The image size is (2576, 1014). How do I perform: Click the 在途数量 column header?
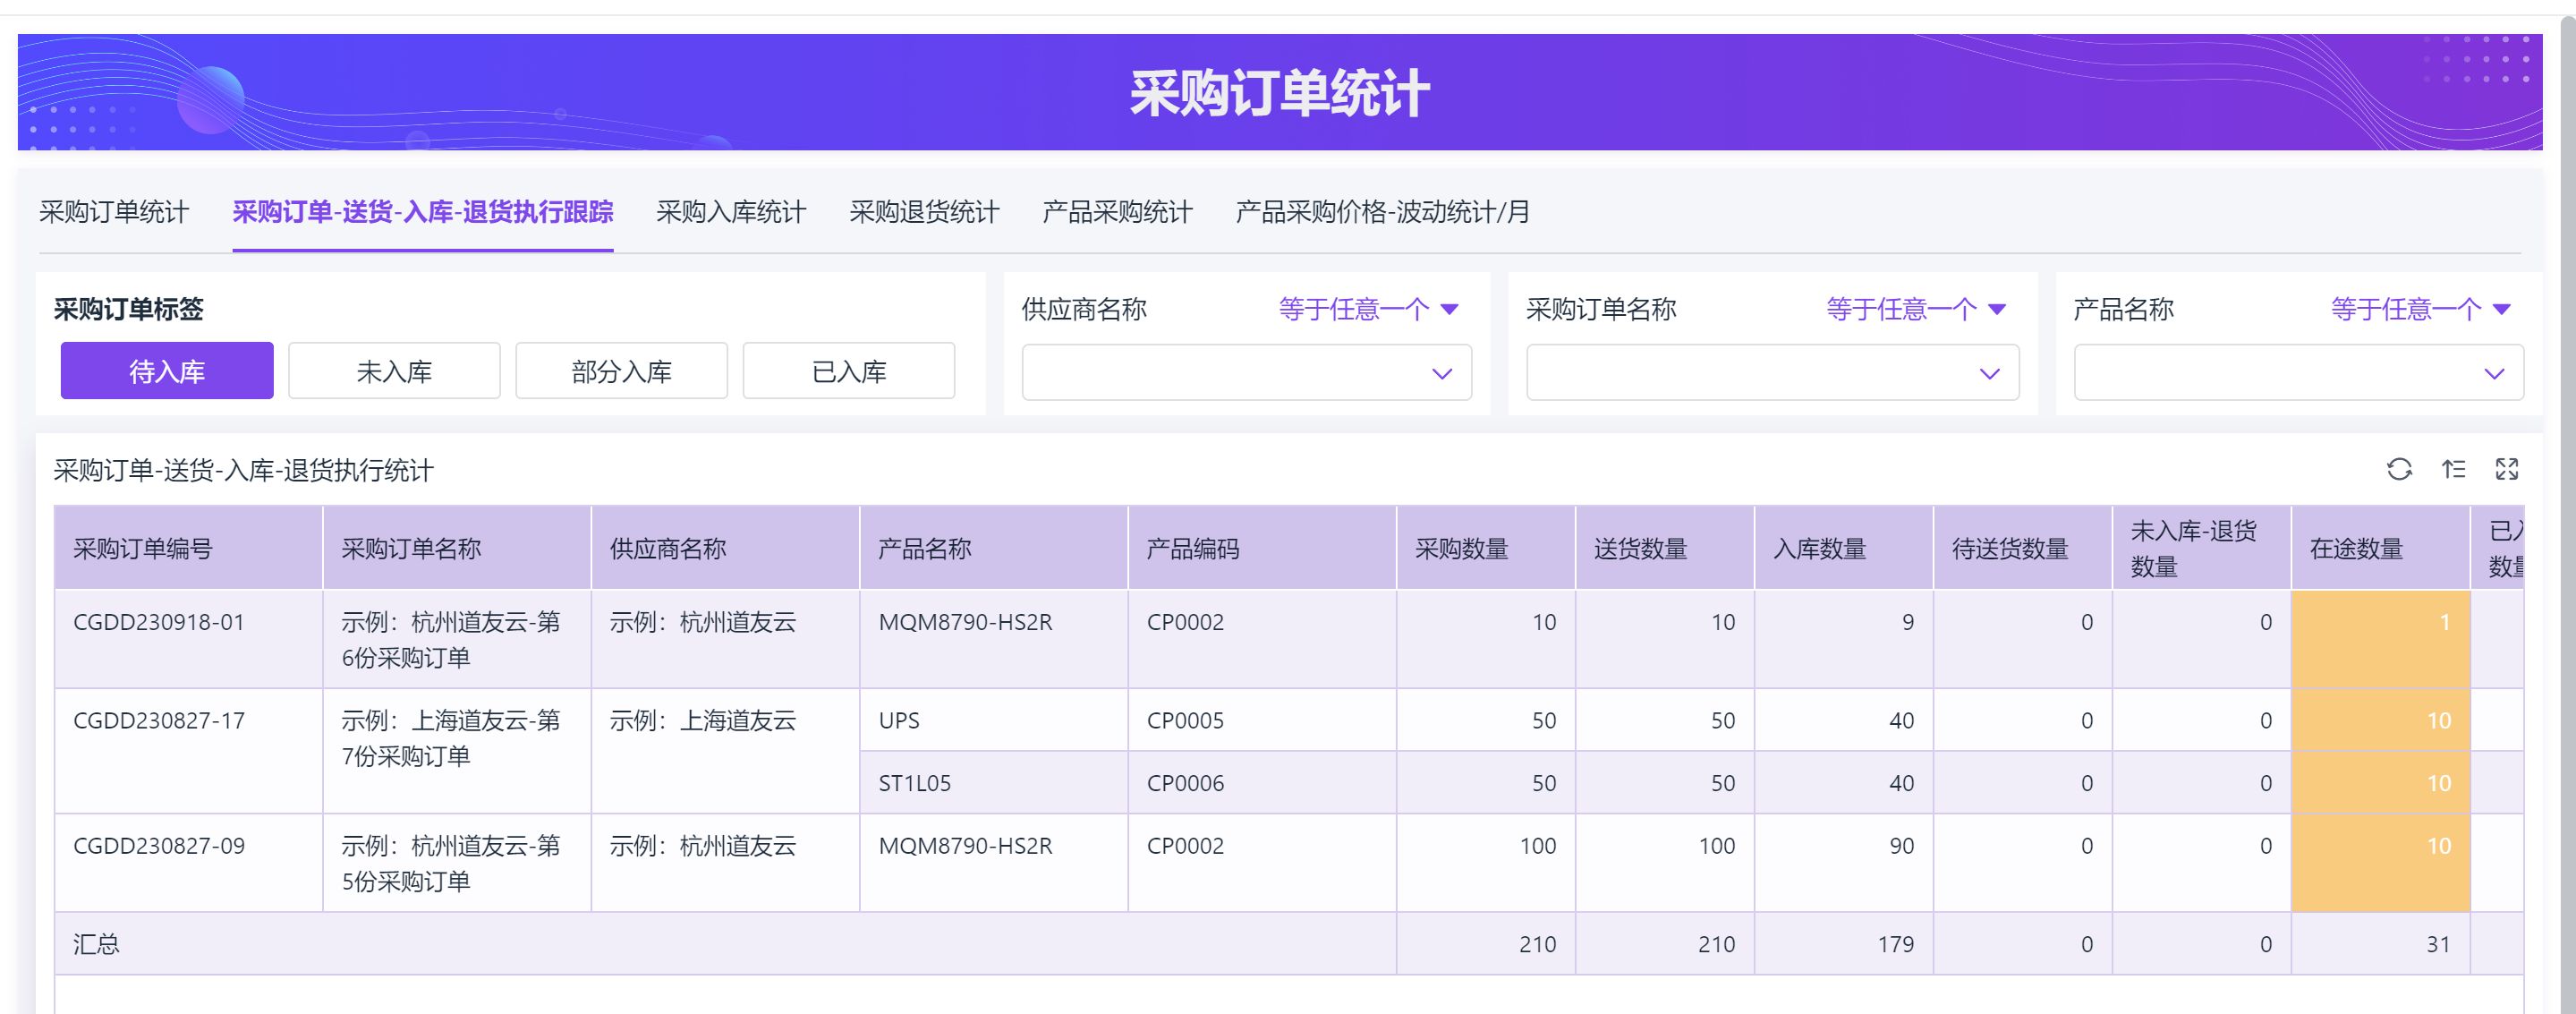[2356, 549]
